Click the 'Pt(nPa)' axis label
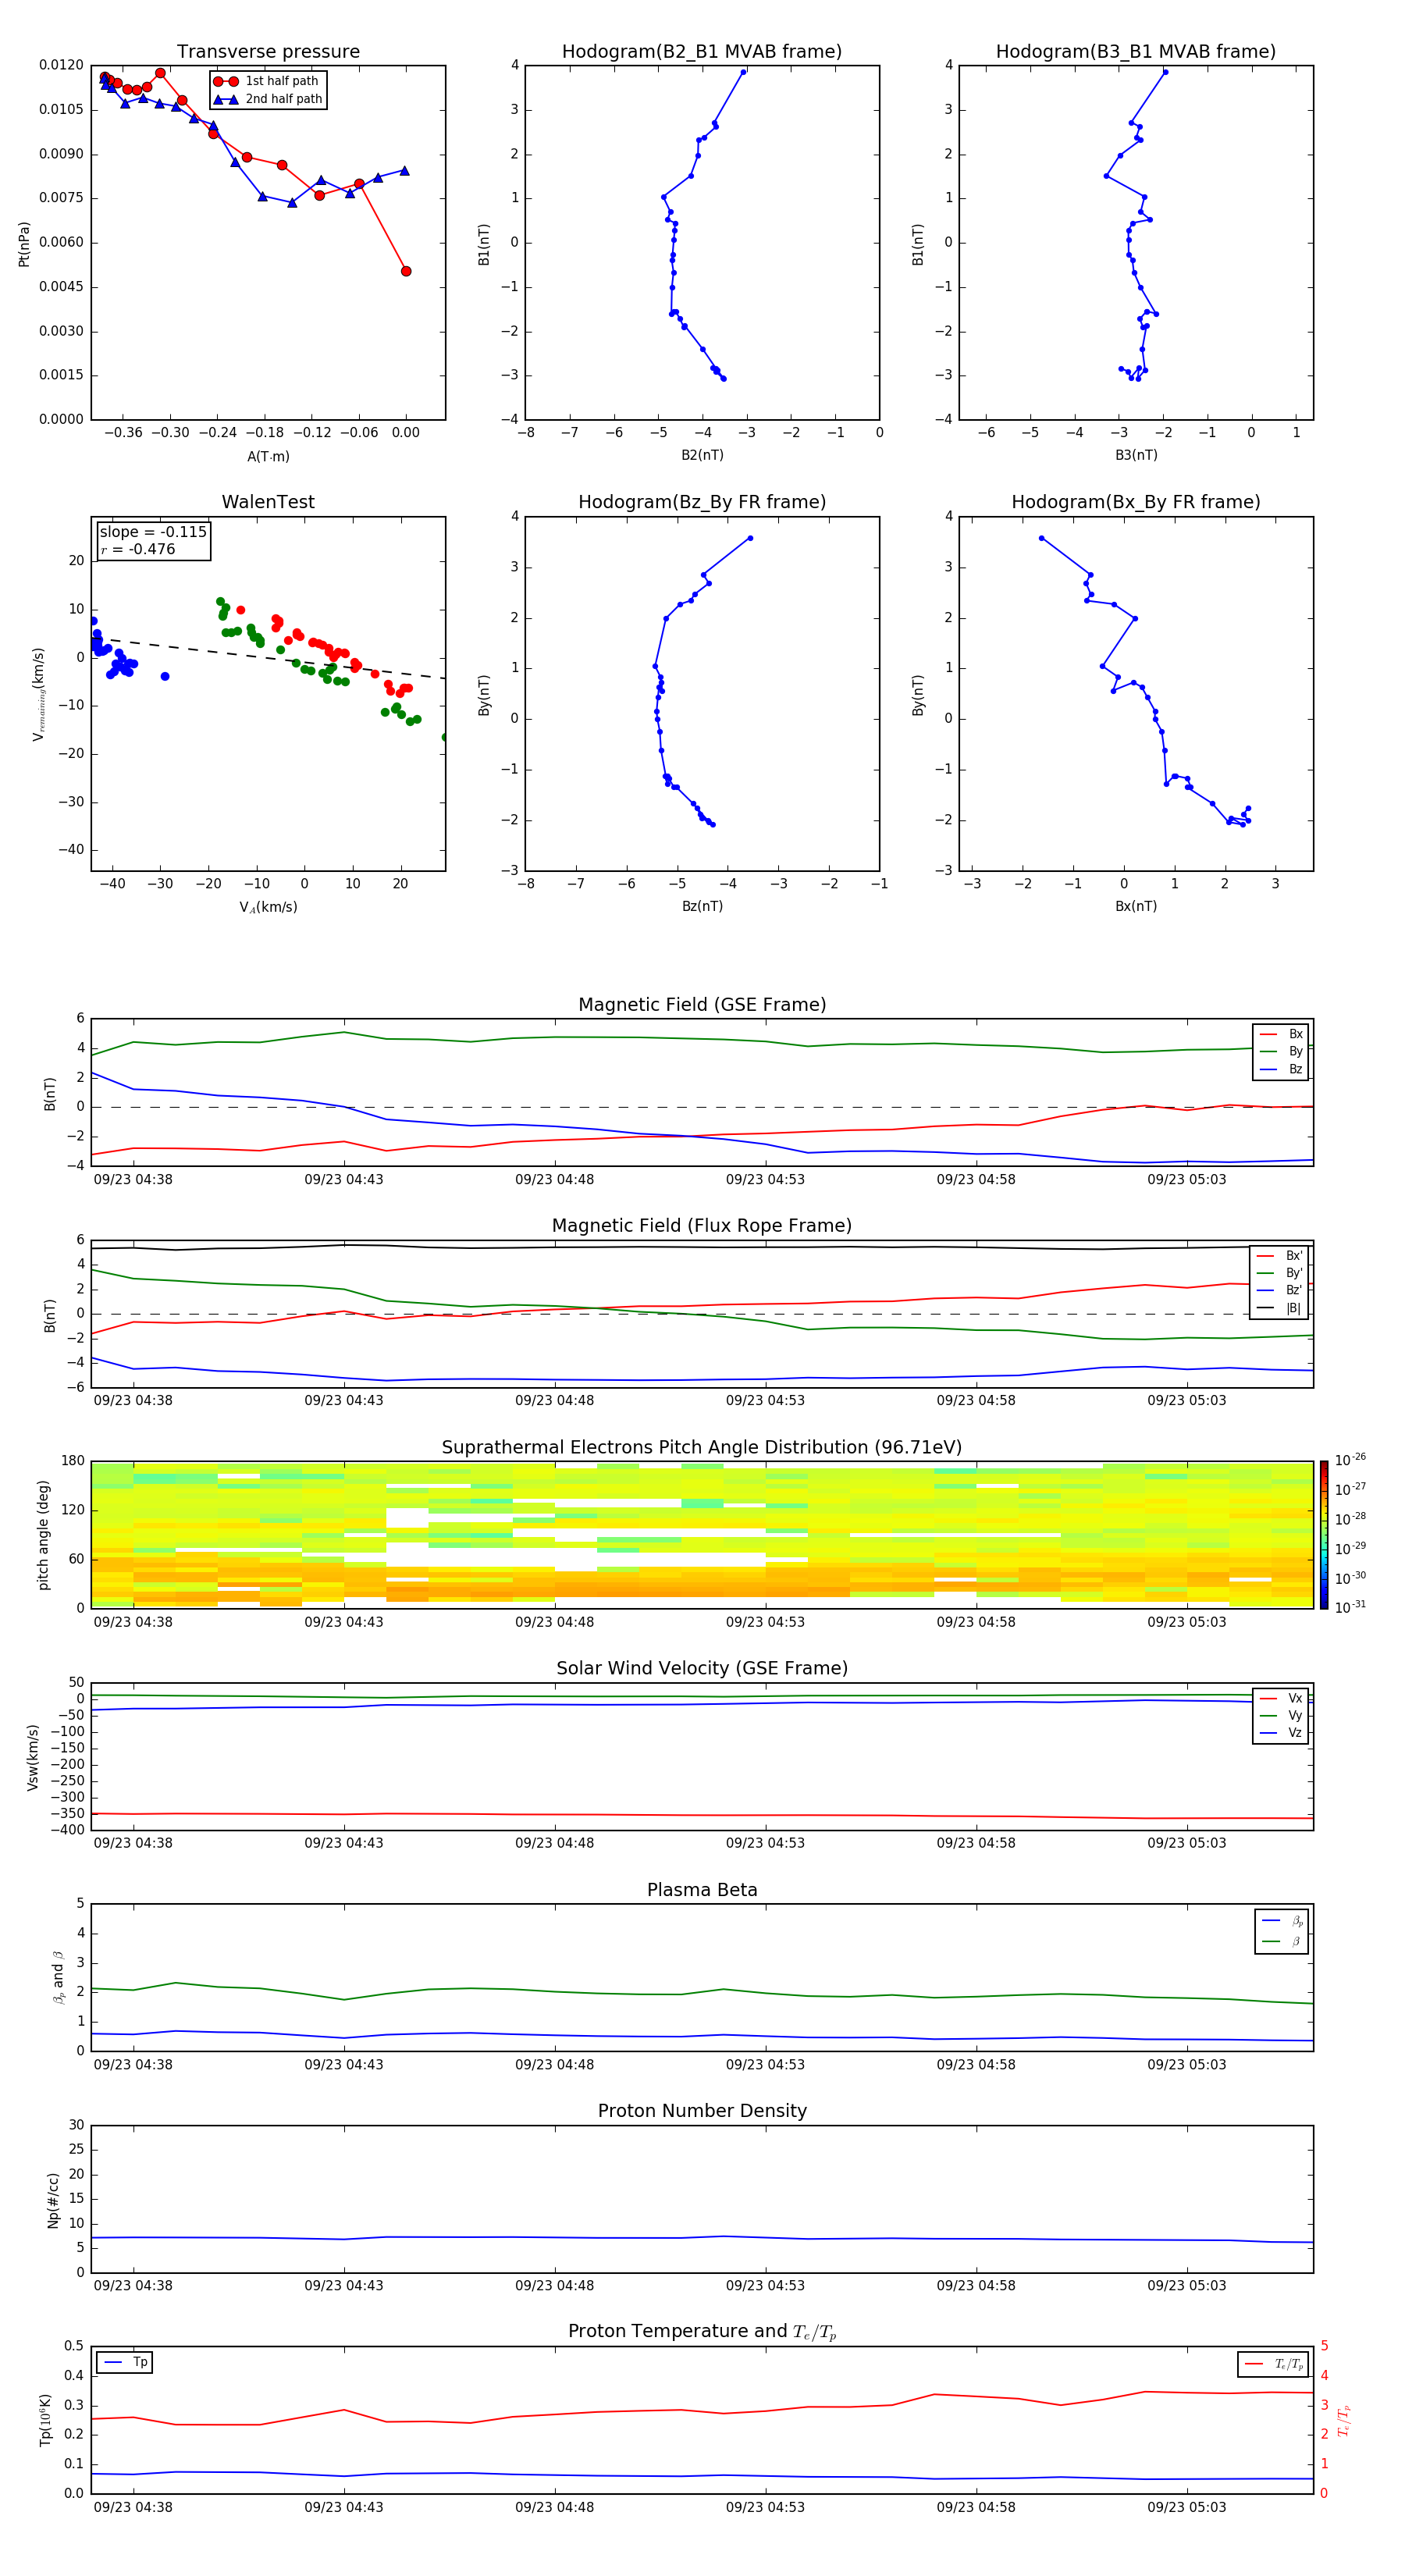The height and width of the screenshot is (2576, 1405). tap(24, 243)
